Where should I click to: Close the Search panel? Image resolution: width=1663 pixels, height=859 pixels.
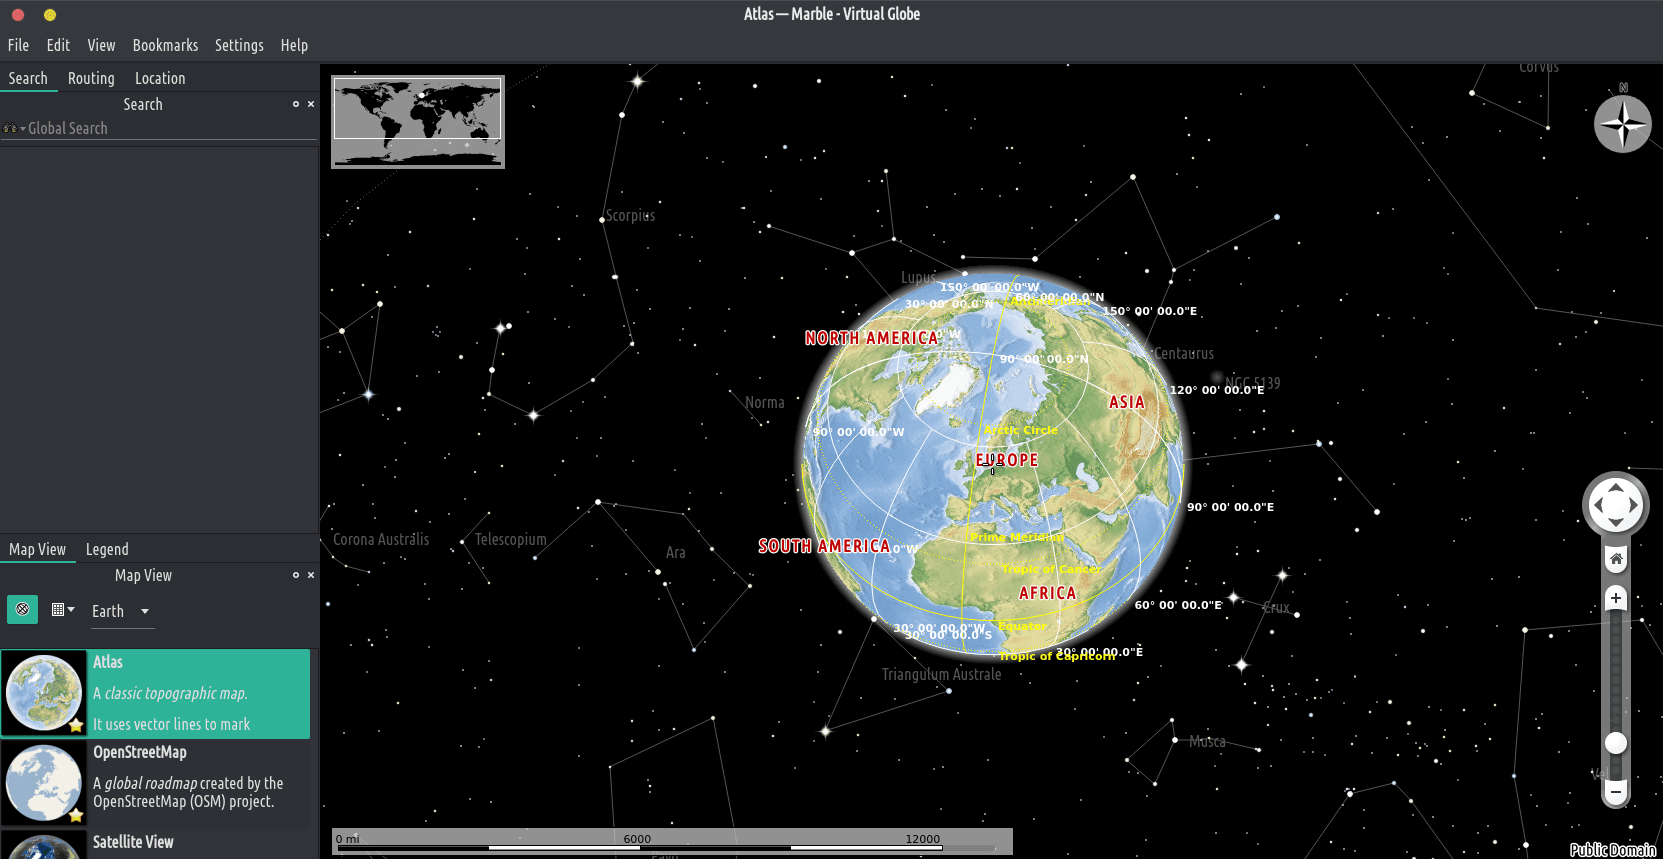click(x=311, y=104)
